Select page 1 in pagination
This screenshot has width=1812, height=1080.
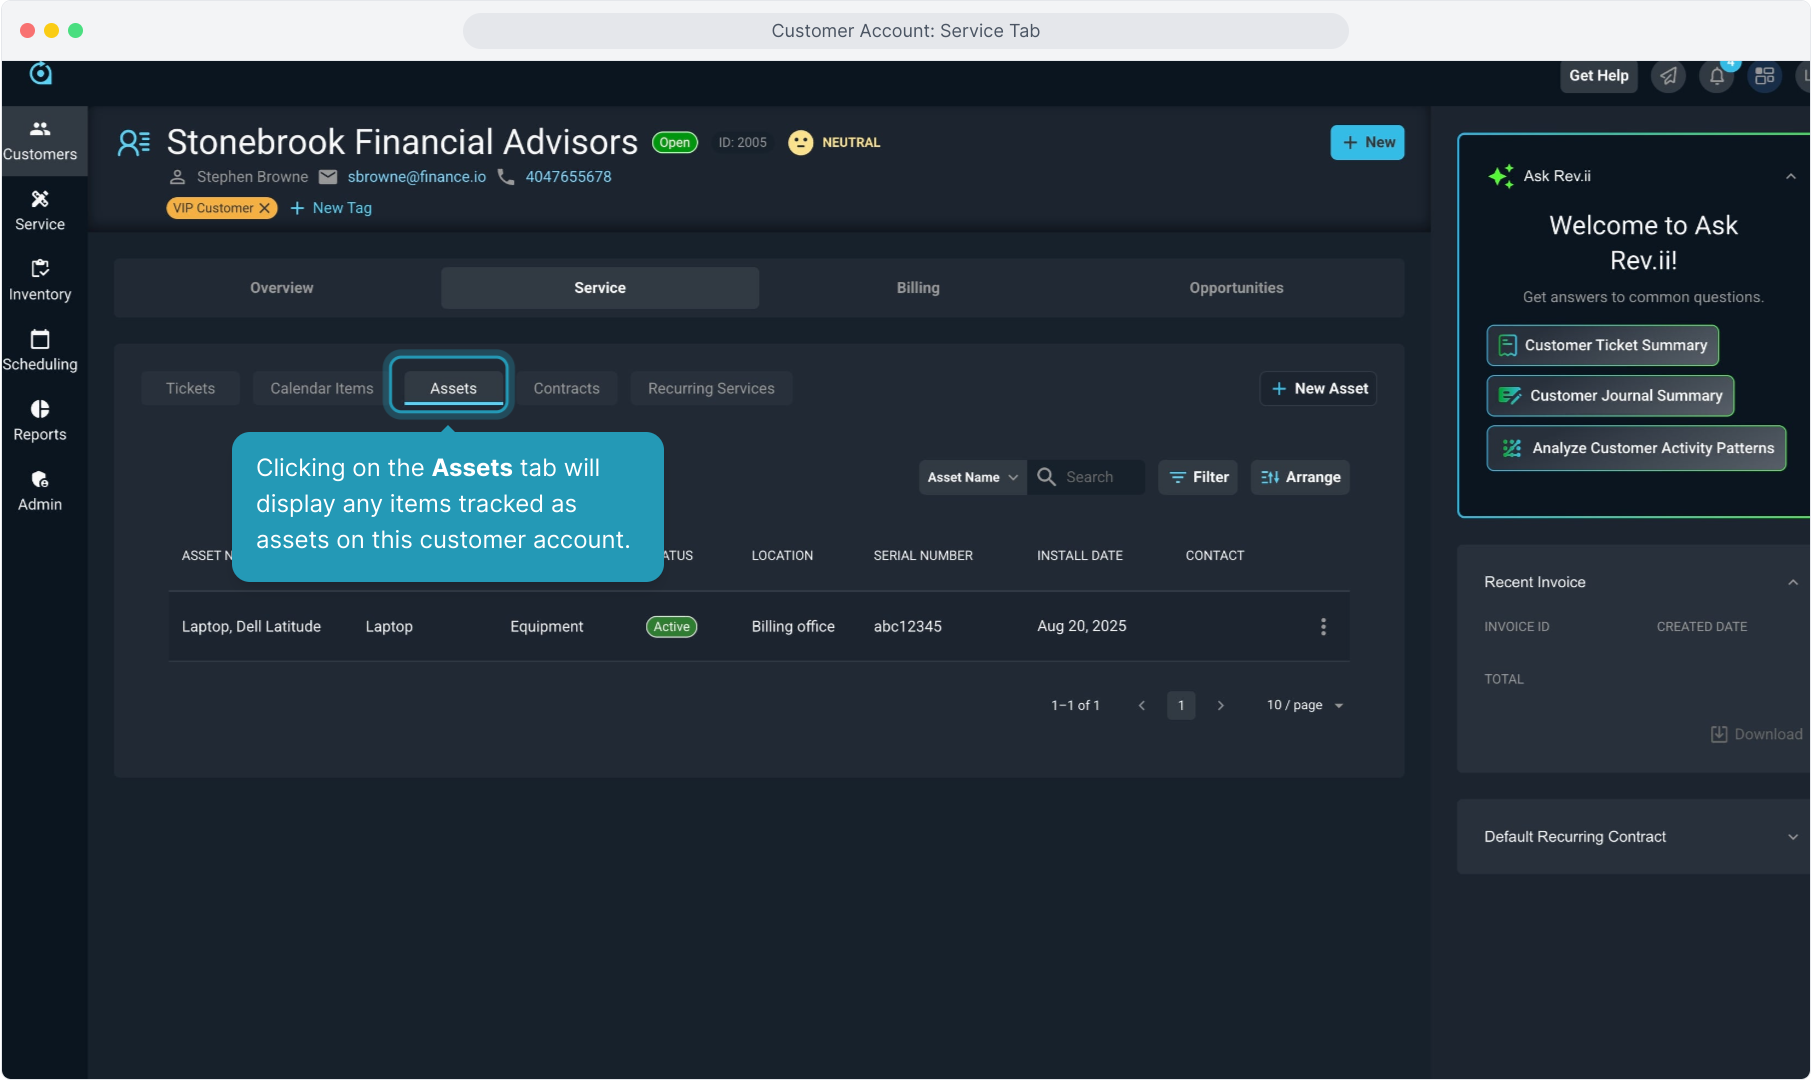pyautogui.click(x=1181, y=706)
